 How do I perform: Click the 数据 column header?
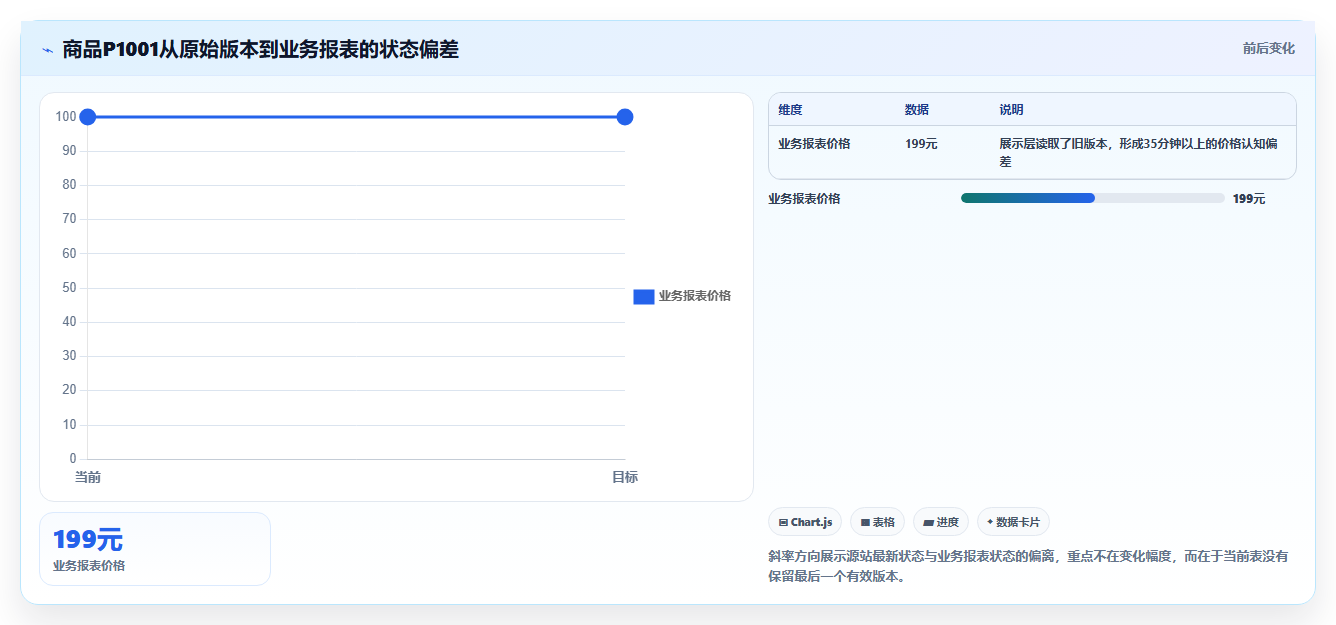[917, 110]
